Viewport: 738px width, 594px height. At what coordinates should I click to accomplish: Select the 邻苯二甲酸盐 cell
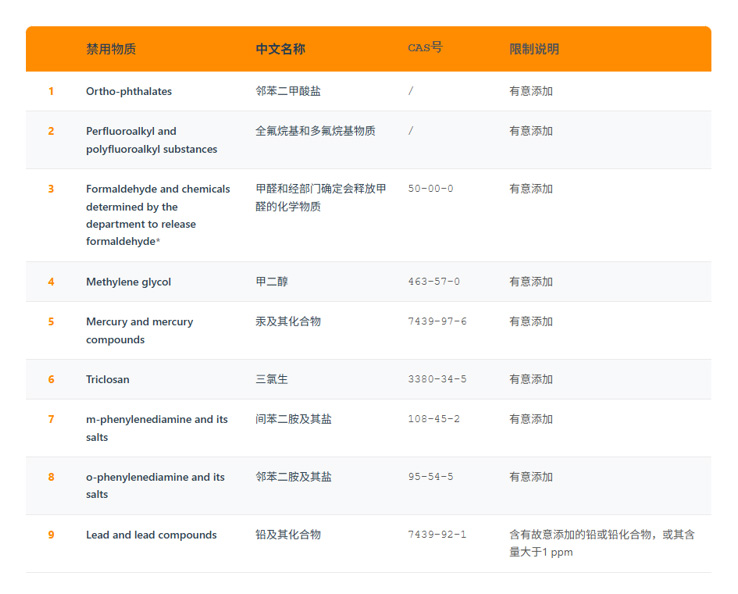[x=288, y=91]
